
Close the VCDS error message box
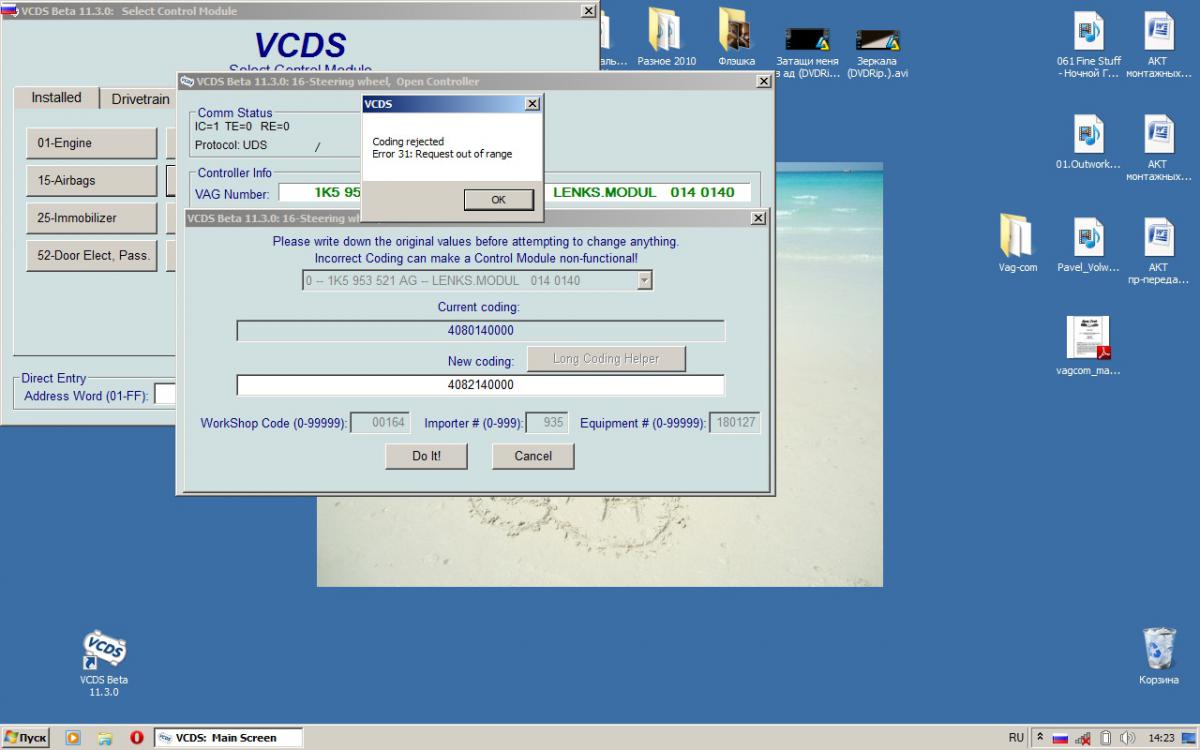[532, 103]
